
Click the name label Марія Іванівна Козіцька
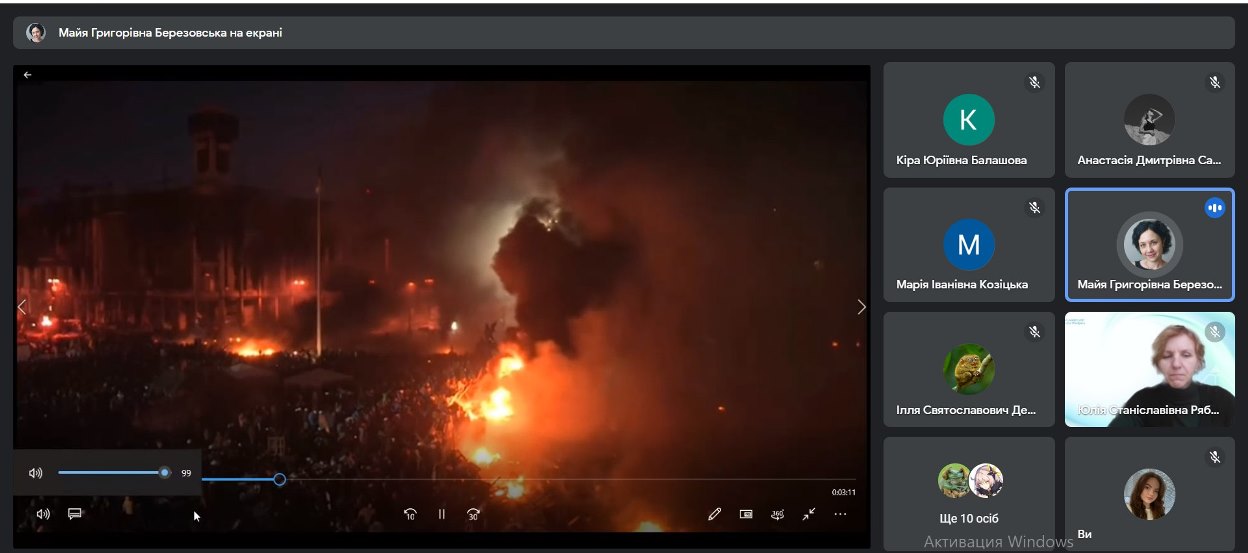click(x=962, y=285)
